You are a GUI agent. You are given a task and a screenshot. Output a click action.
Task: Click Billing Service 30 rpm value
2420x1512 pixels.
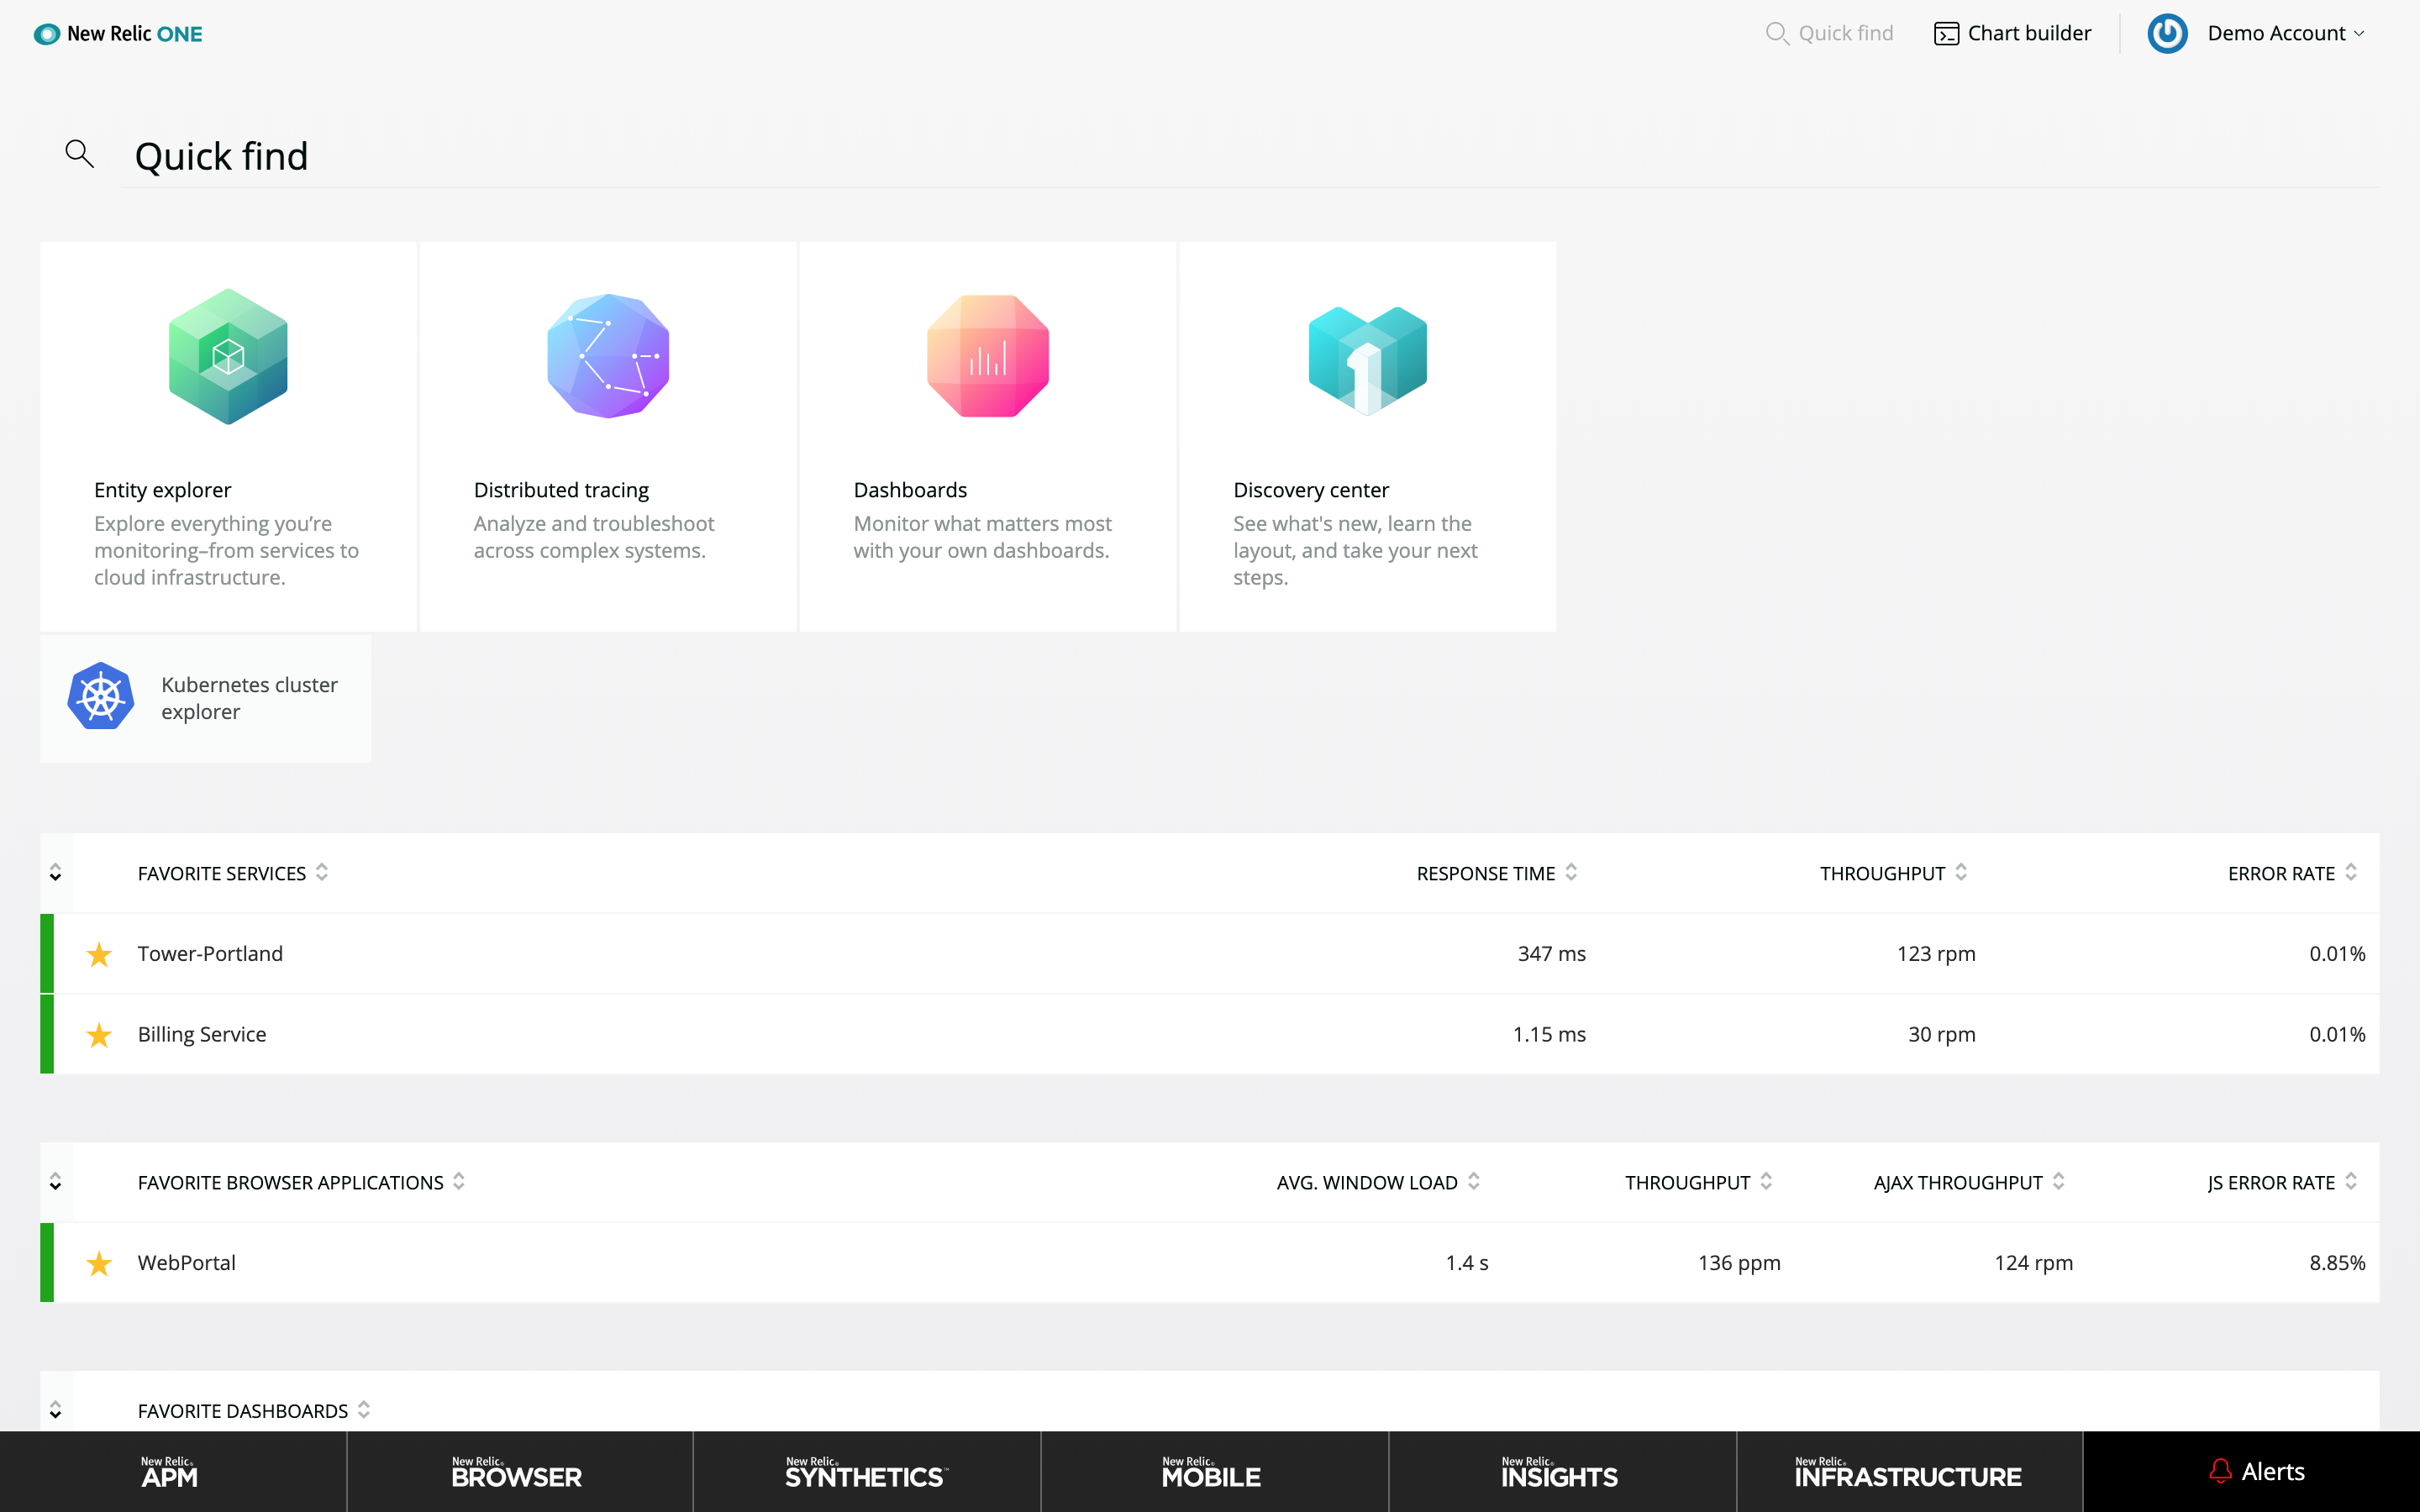click(x=1941, y=1035)
